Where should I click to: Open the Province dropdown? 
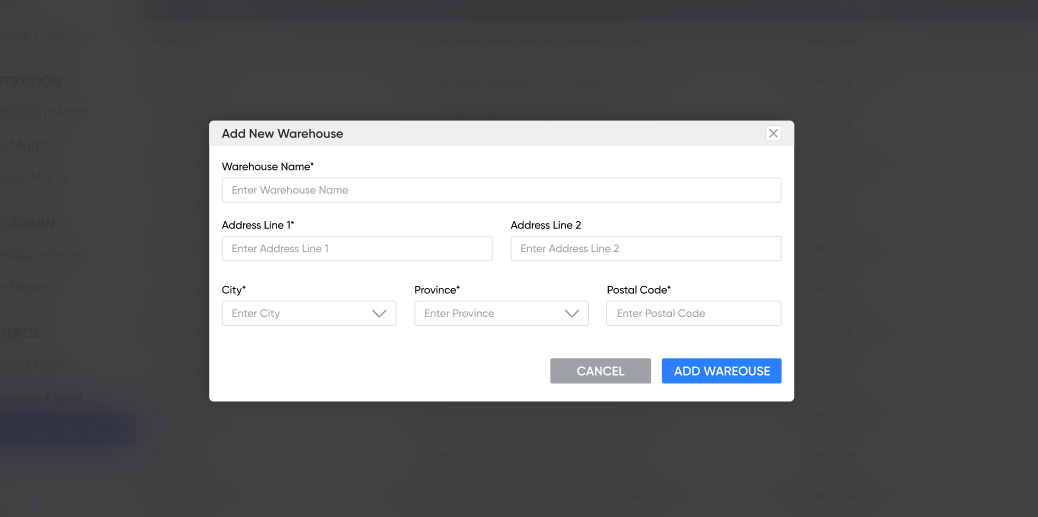pyautogui.click(x=501, y=313)
